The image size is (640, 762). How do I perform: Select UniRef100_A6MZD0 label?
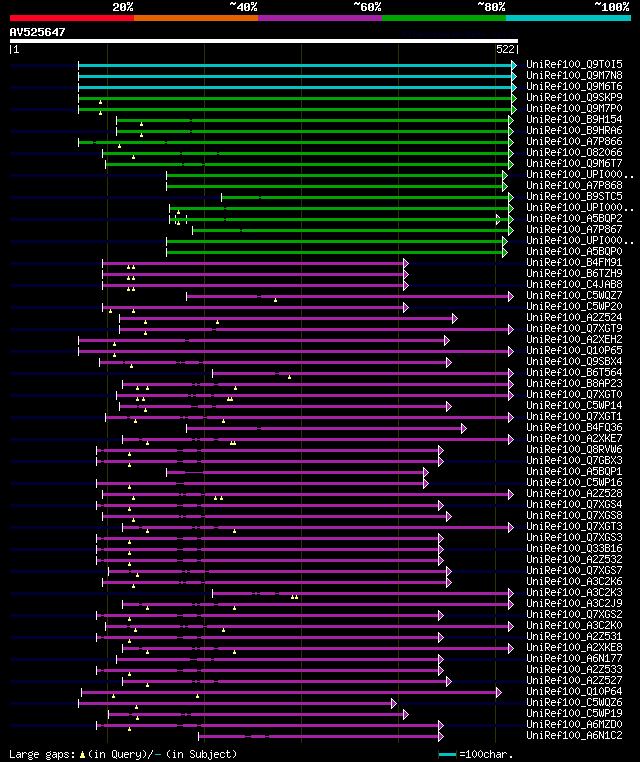(574, 725)
